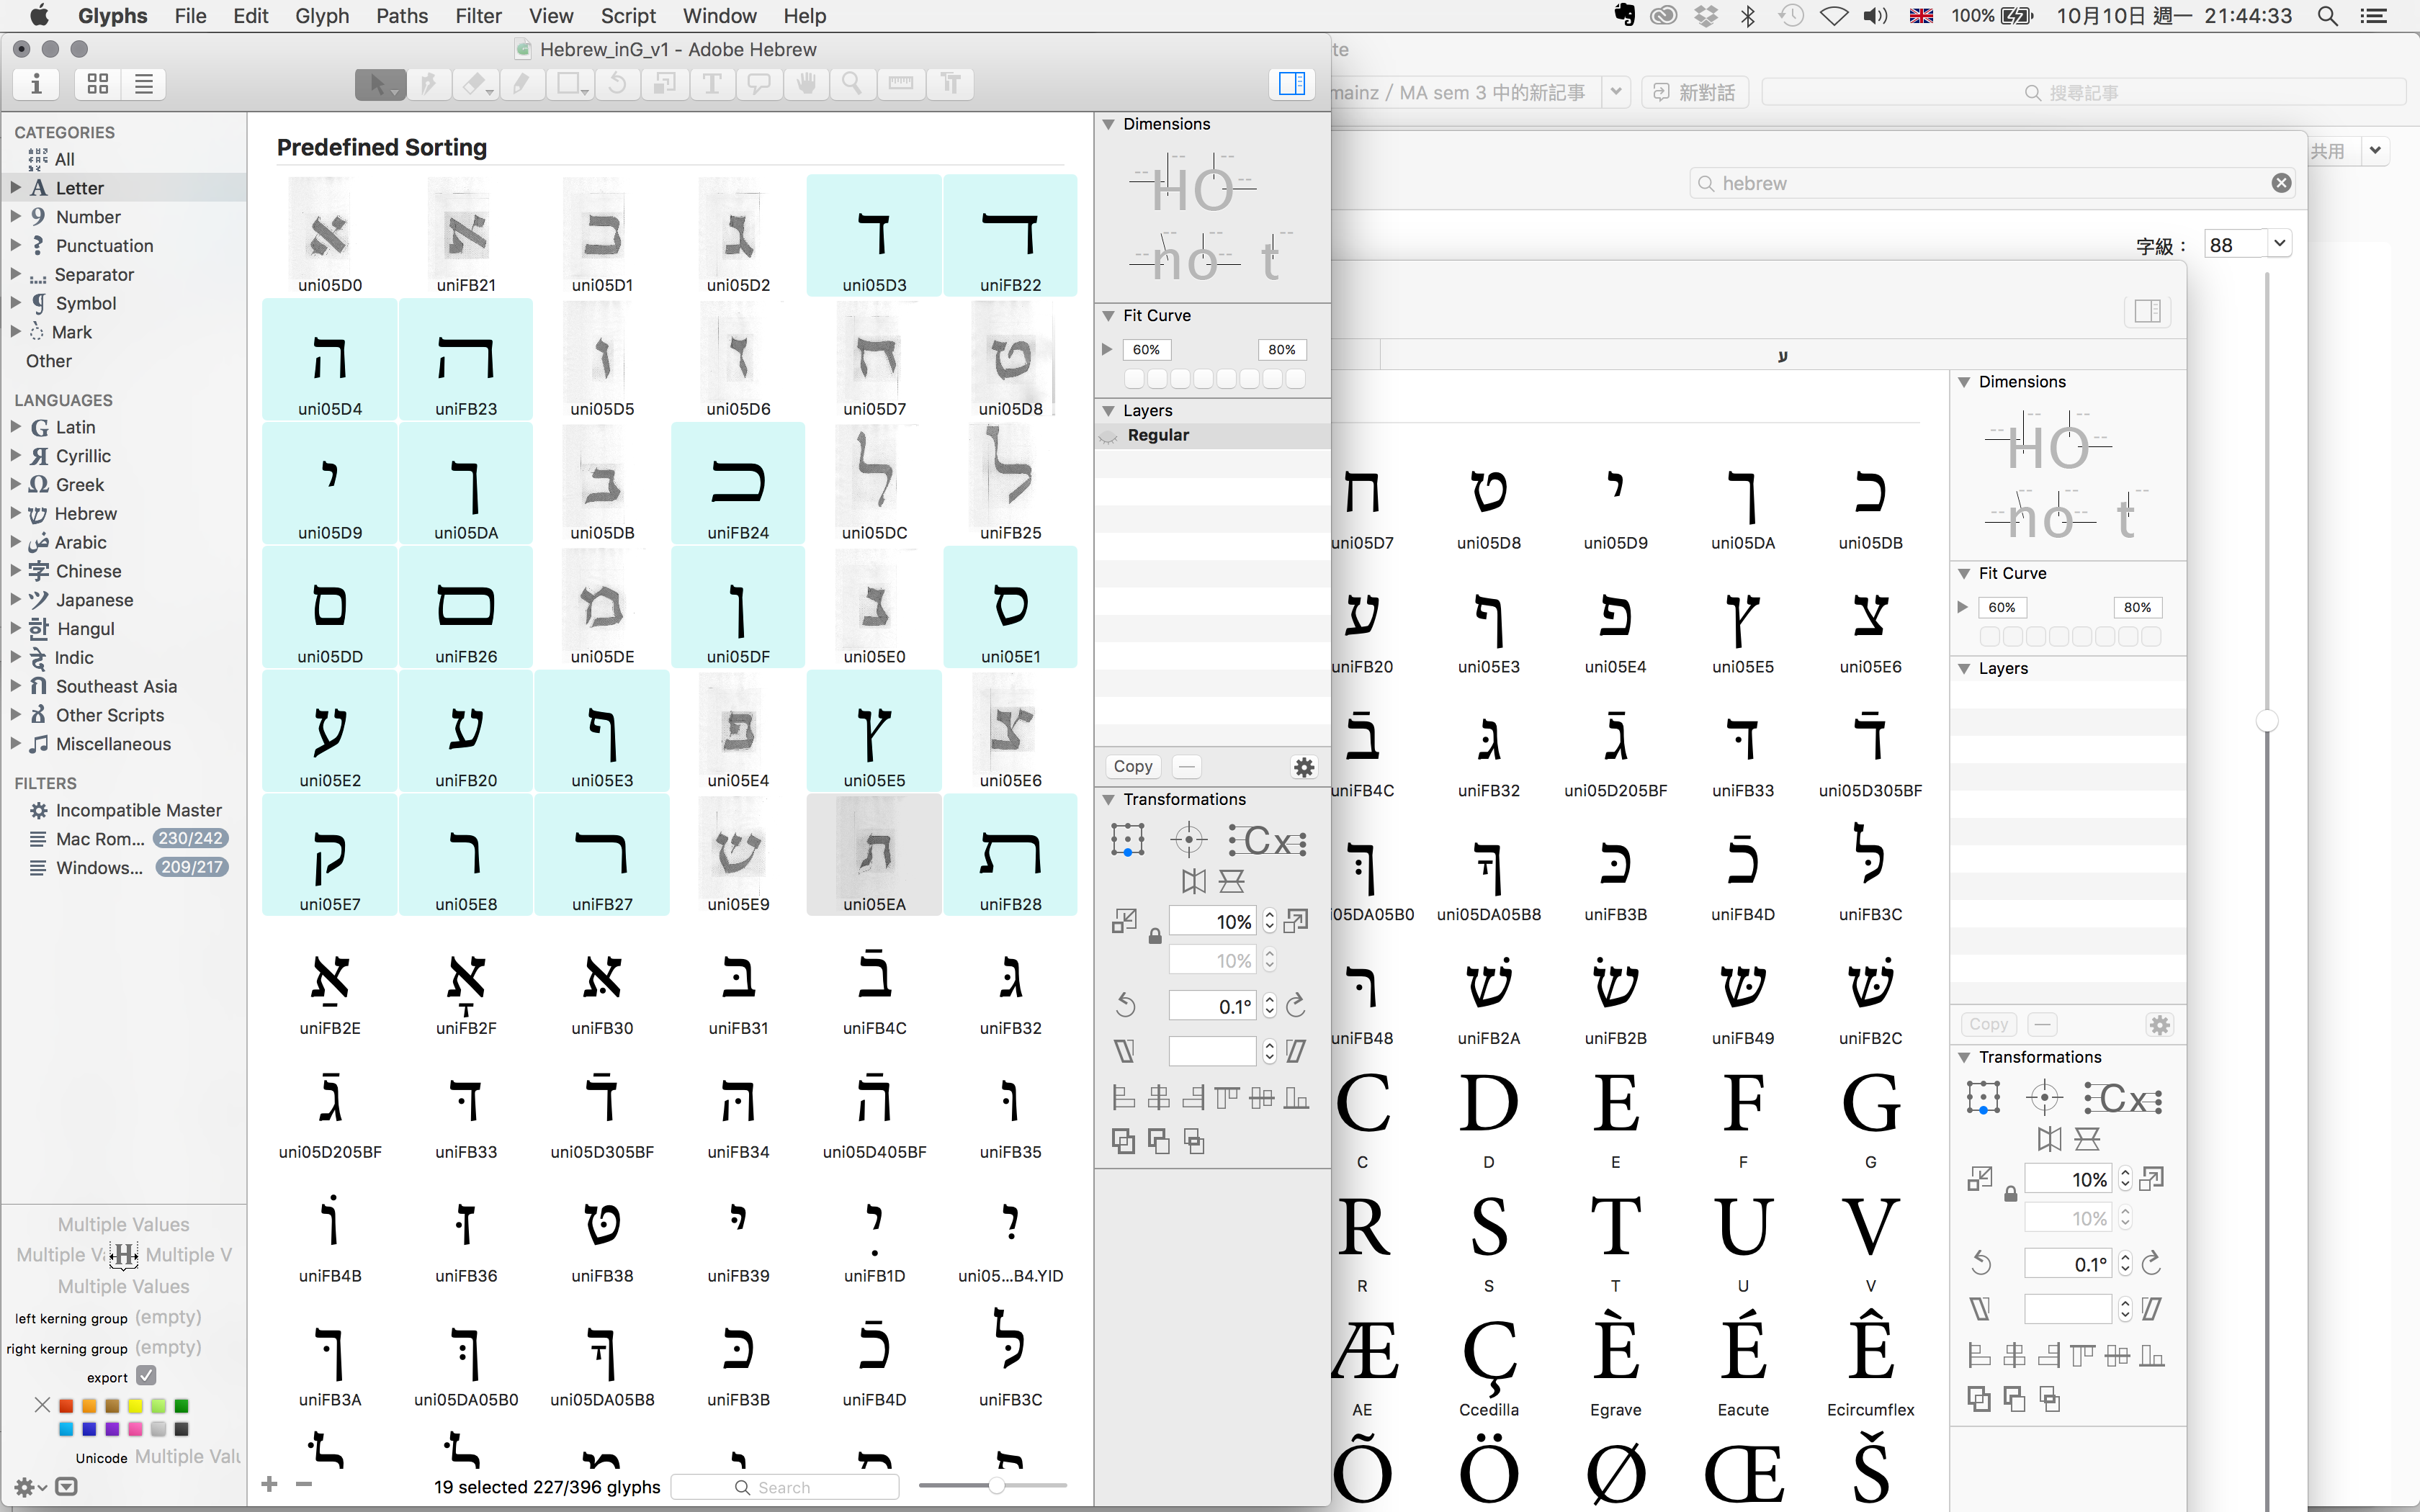Open the font size 88 dropdown

(2279, 244)
